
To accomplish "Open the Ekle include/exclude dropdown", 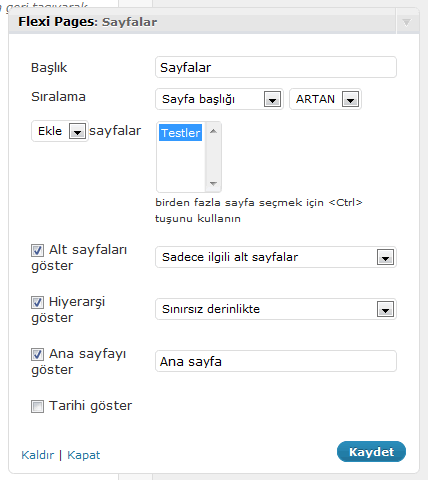I will [x=60, y=131].
